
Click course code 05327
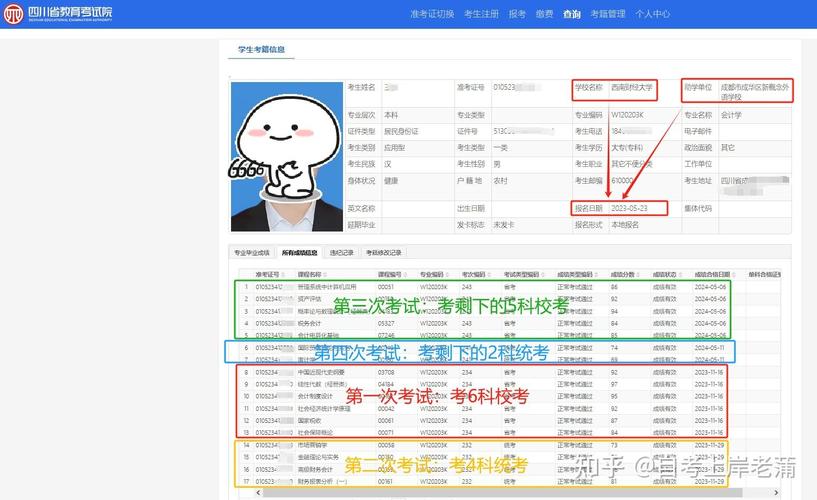[386, 323]
